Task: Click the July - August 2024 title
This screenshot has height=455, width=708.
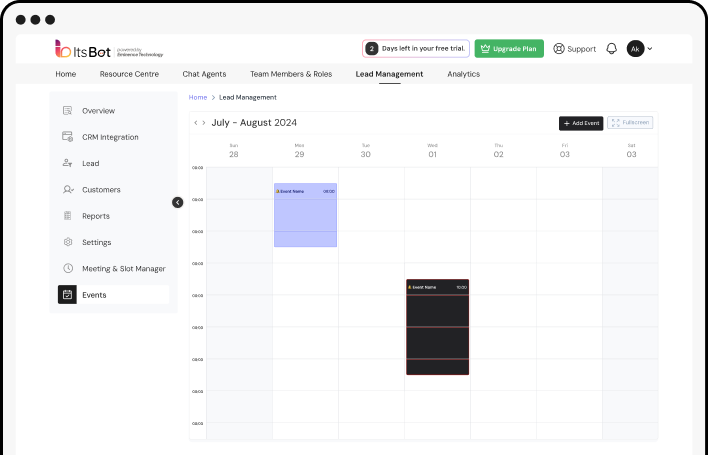Action: point(254,123)
